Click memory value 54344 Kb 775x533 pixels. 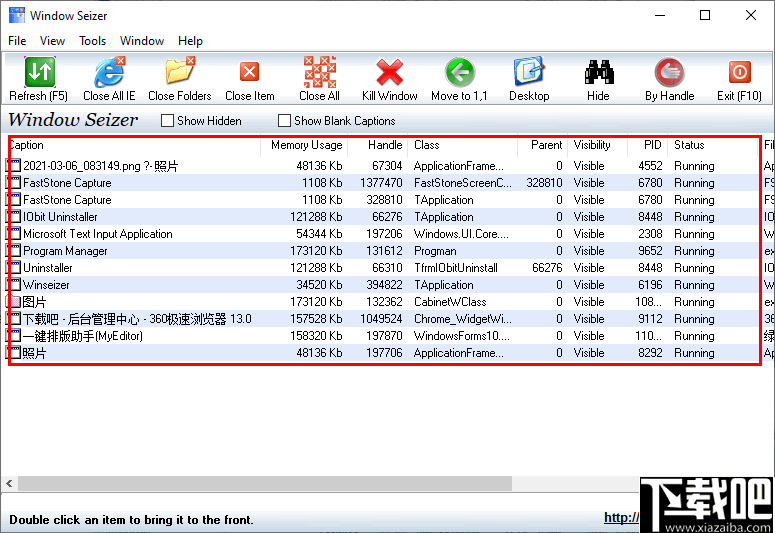319,234
